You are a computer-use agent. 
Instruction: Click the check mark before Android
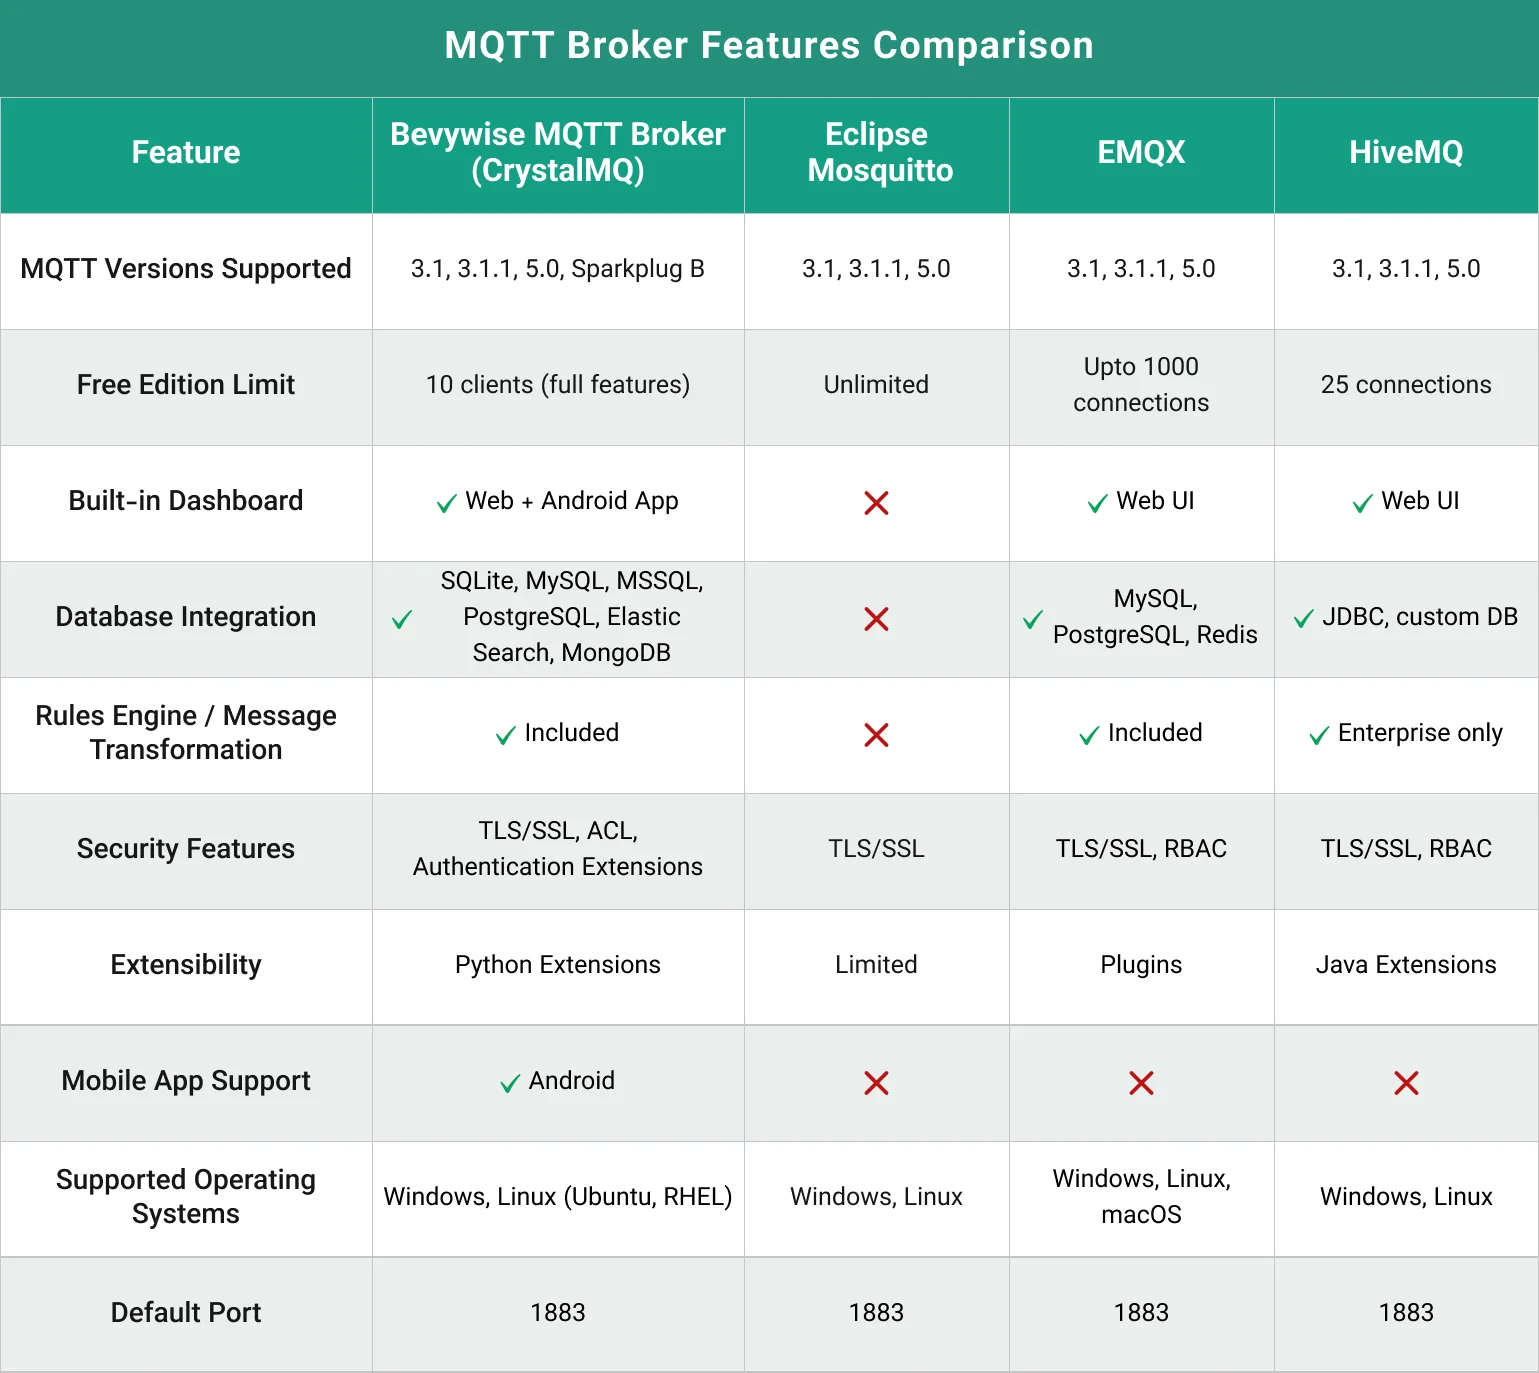(510, 1084)
